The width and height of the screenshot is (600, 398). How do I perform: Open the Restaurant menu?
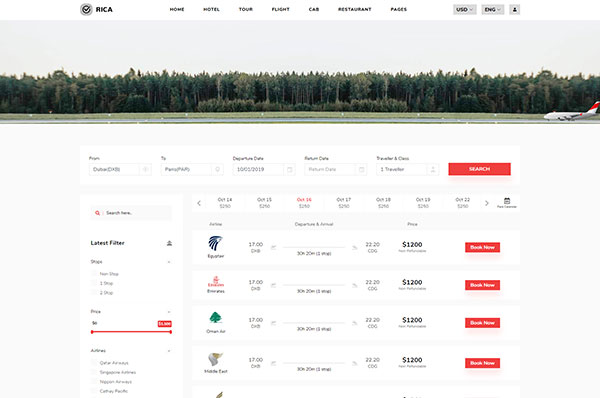(355, 9)
